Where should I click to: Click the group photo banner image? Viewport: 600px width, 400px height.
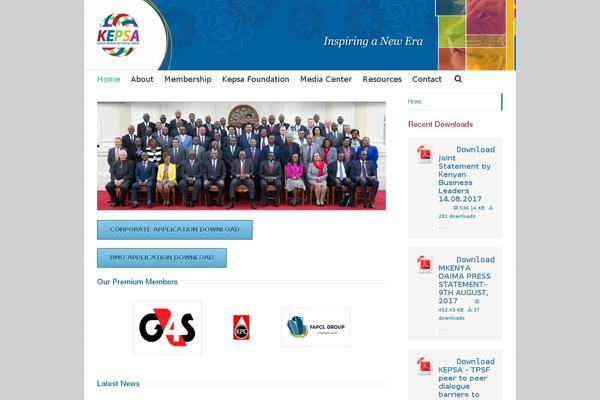[x=241, y=156]
